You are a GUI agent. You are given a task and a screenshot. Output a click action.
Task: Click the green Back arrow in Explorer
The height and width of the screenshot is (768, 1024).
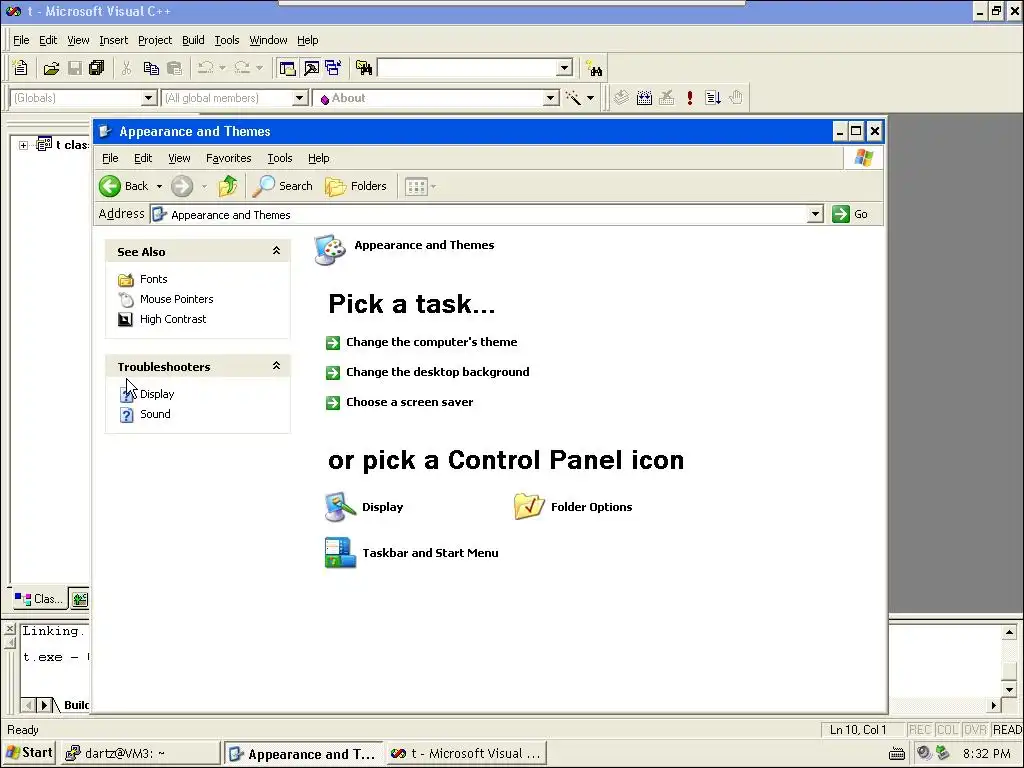(110, 186)
